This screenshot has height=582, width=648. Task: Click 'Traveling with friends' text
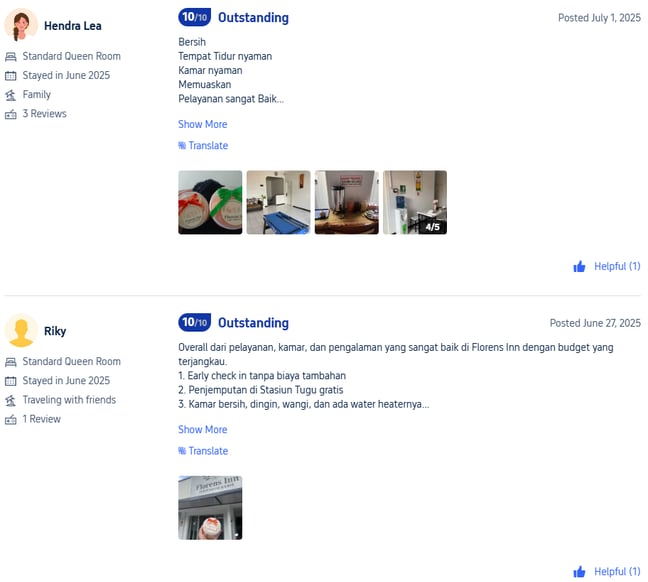[69, 400]
